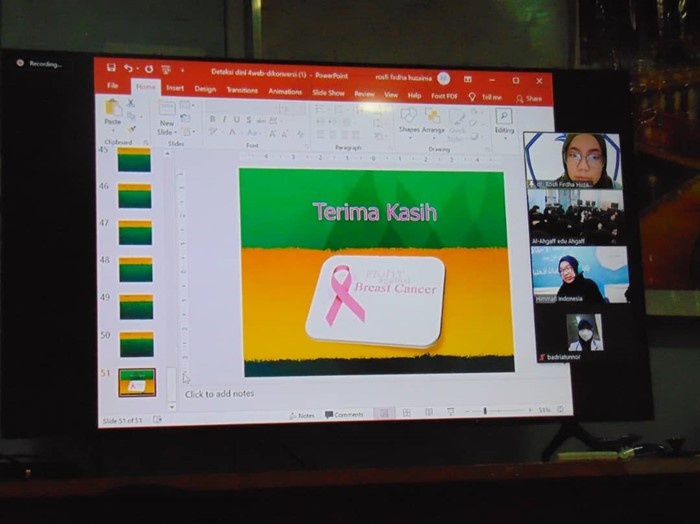The image size is (700, 524).
Task: Open the Insert ribbon tab
Action: click(174, 88)
